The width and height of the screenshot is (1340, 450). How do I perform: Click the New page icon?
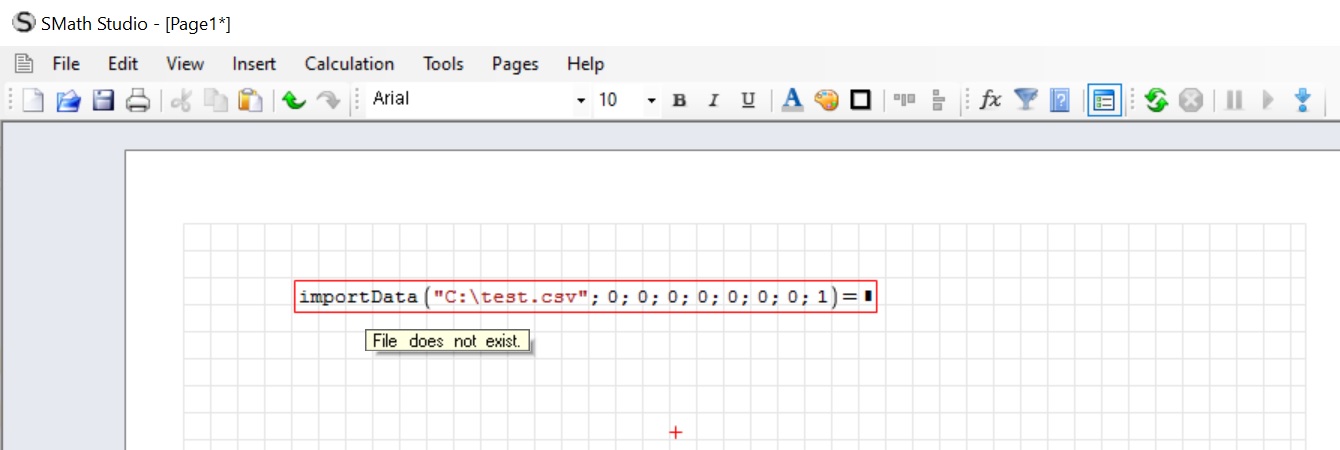tap(34, 100)
